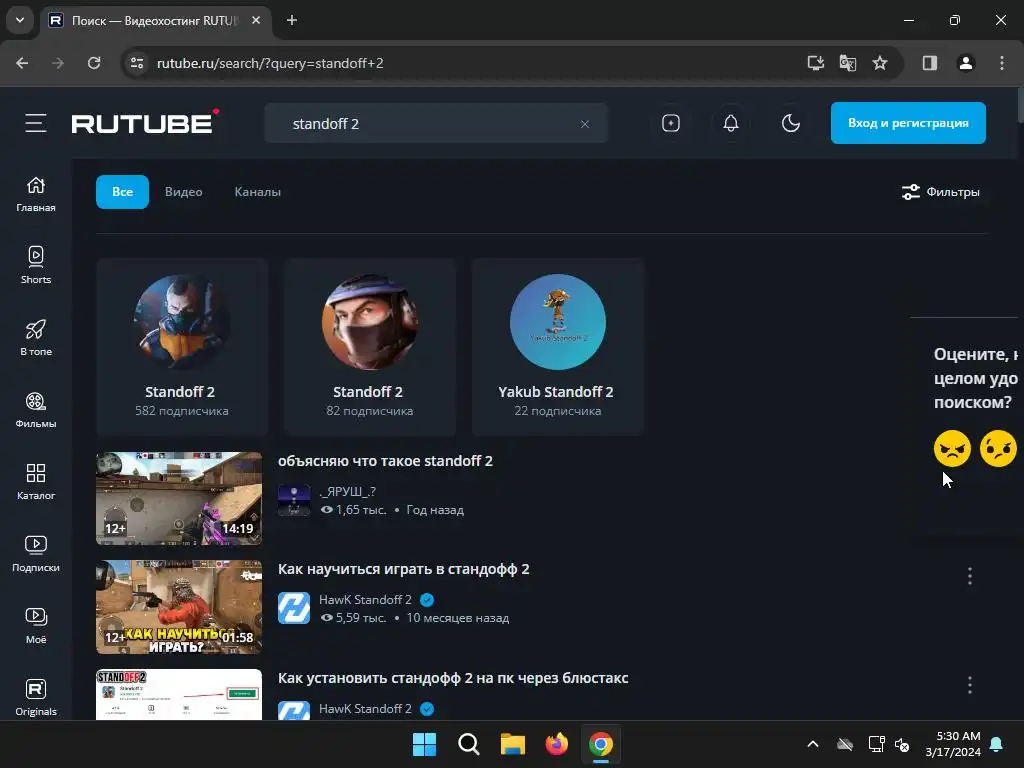The image size is (1024, 768).
Task: Close the Поиск — Видеохостинг RUTUBE tab
Action: 256,20
